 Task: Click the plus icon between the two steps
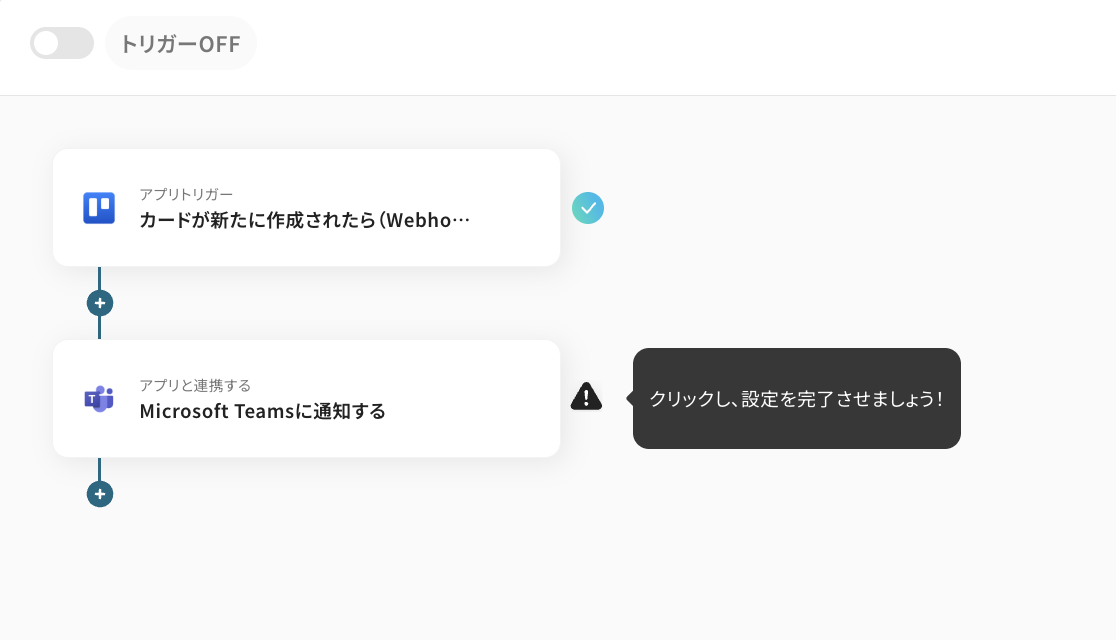tap(99, 302)
